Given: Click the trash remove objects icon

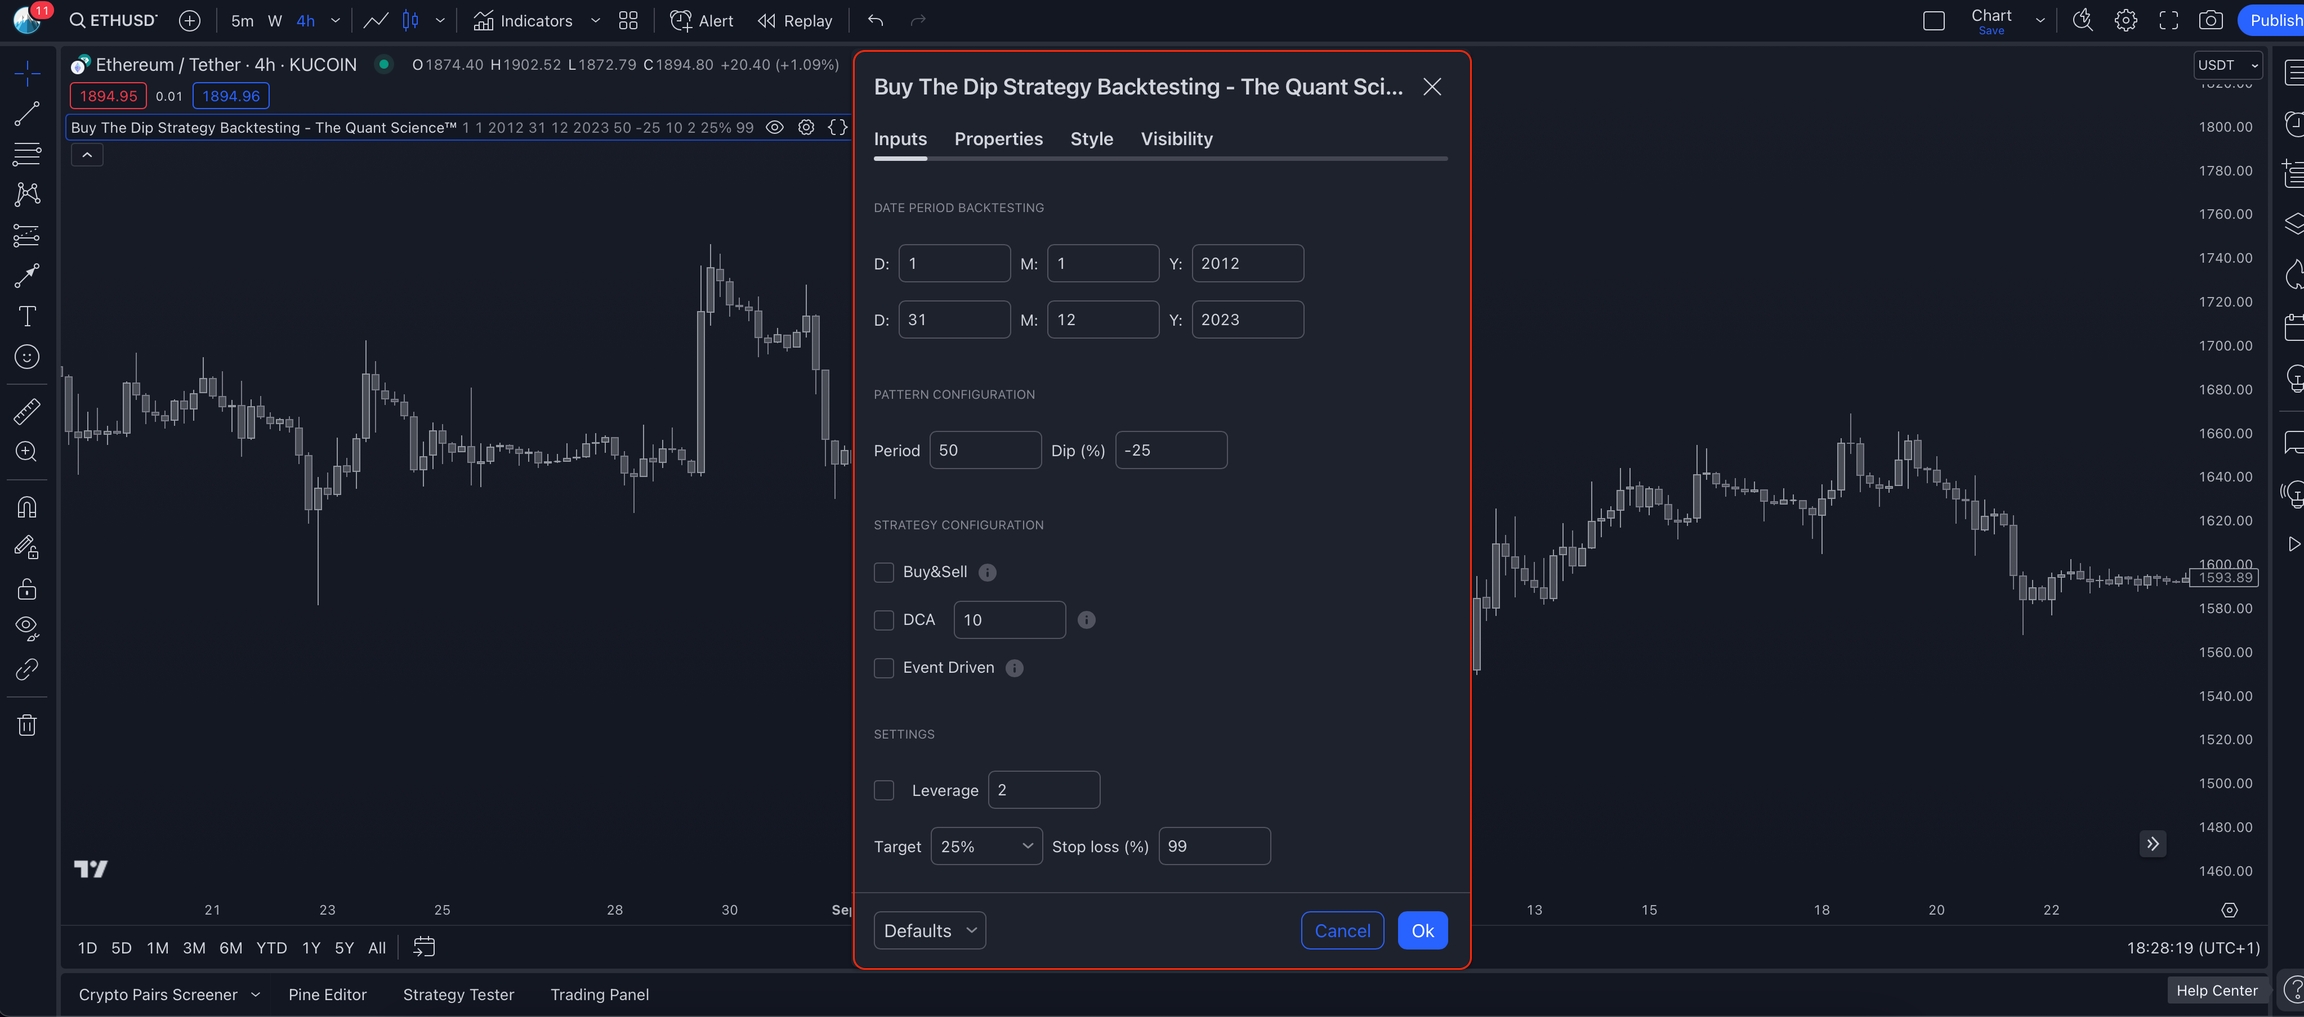Looking at the screenshot, I should coord(27,725).
